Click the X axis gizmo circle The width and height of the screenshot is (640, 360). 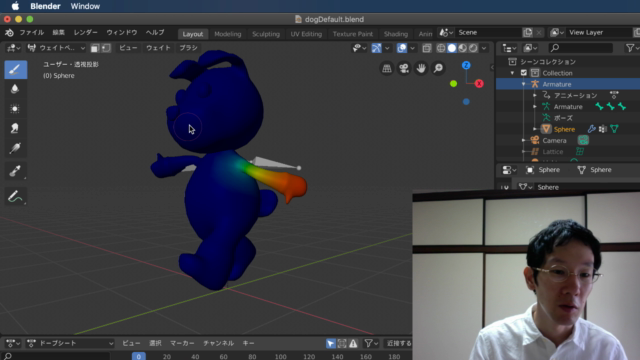pos(479,84)
